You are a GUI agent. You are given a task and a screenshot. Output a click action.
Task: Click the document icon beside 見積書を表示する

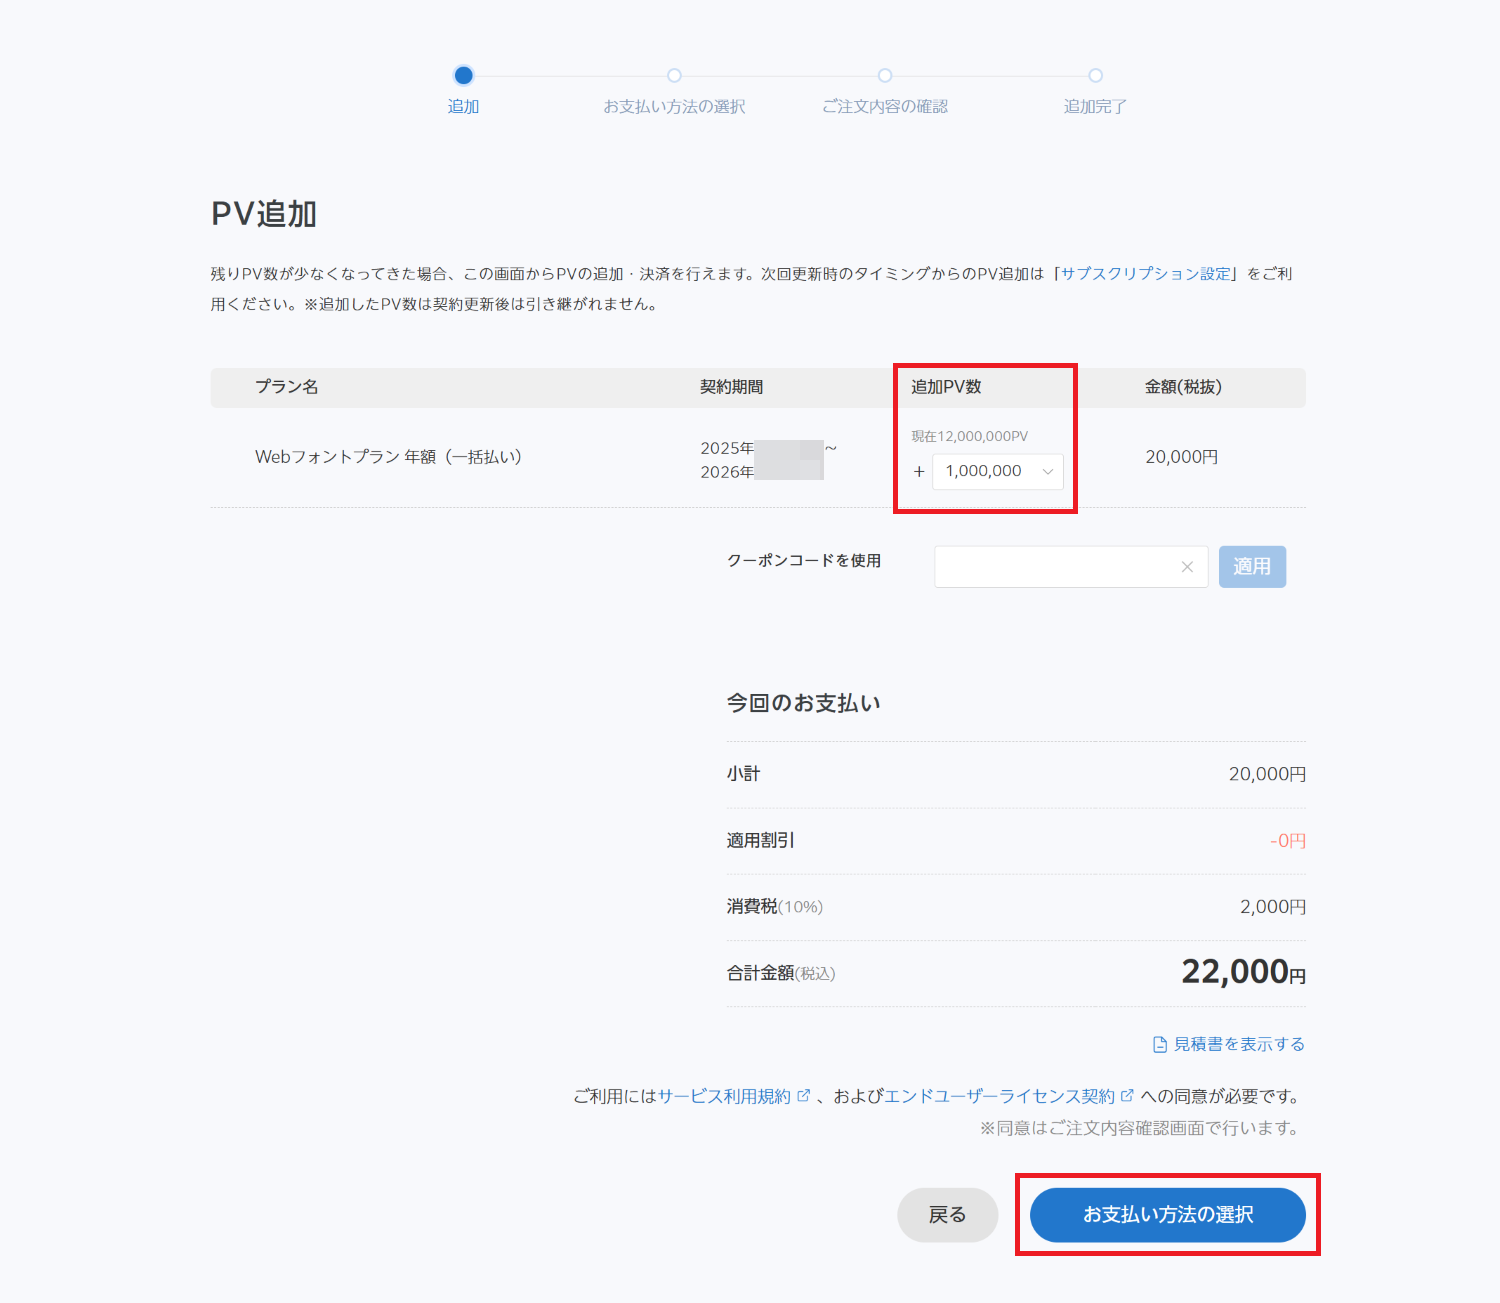click(1160, 1045)
